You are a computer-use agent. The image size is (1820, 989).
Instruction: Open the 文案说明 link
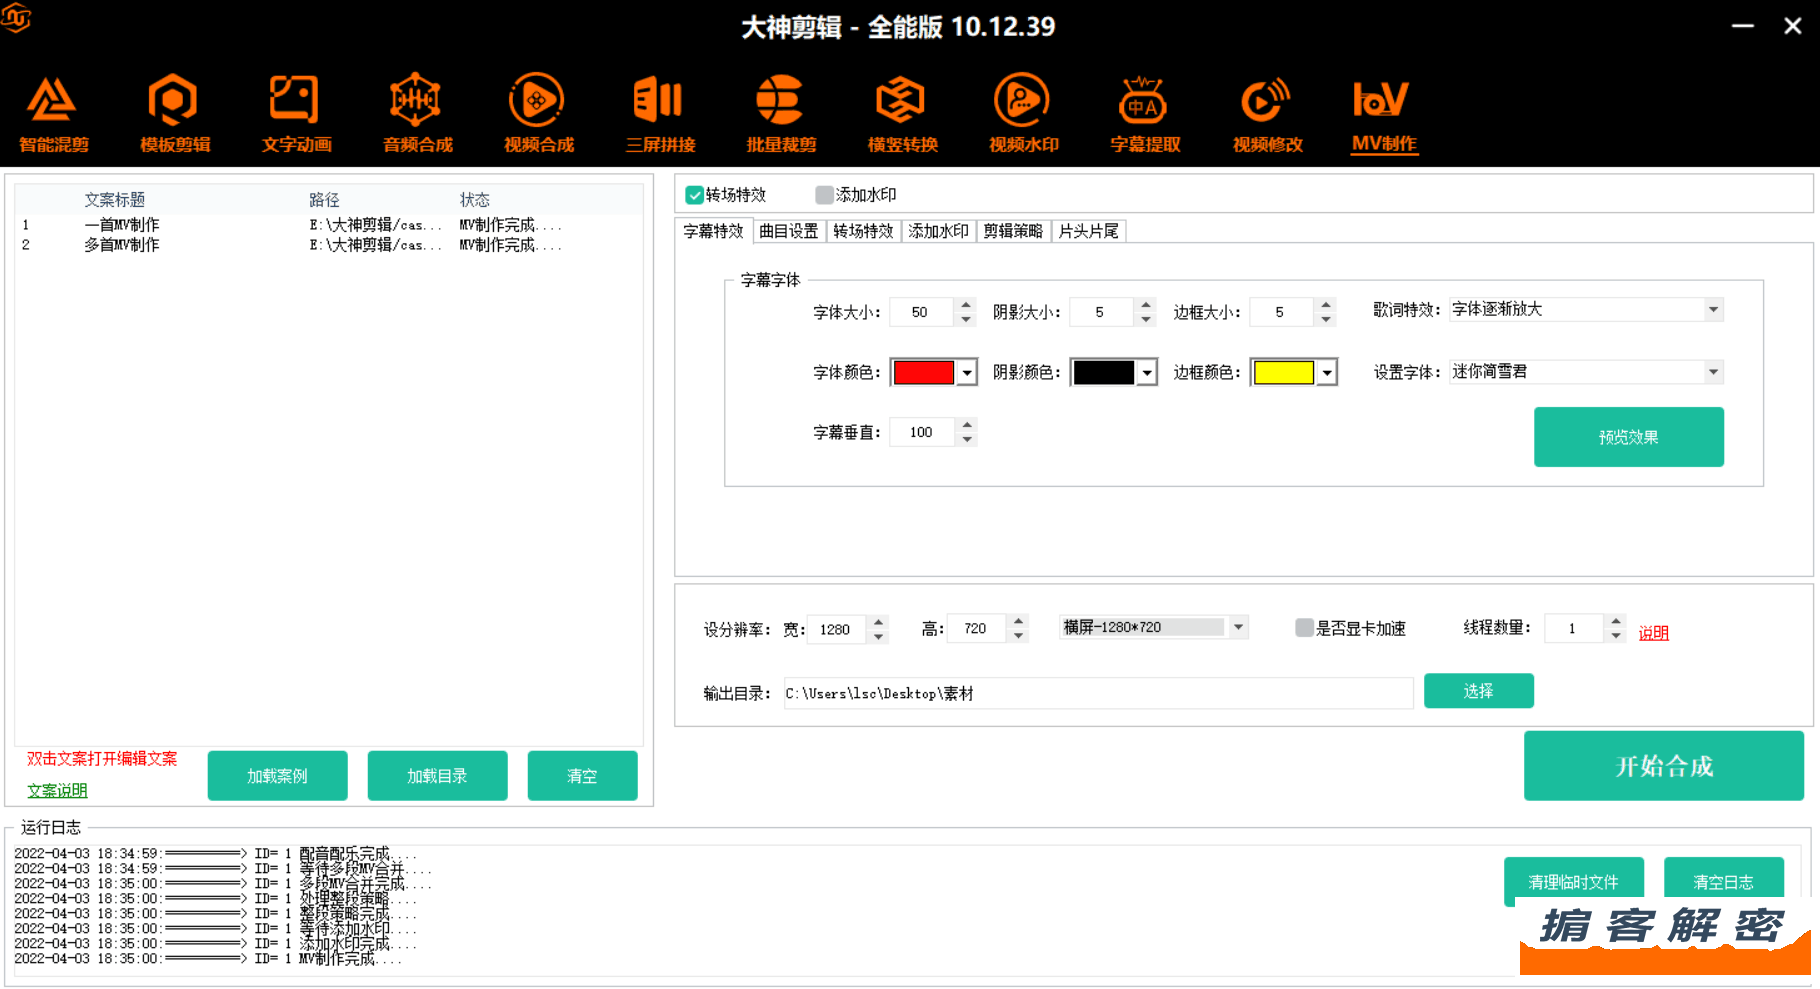[x=57, y=791]
